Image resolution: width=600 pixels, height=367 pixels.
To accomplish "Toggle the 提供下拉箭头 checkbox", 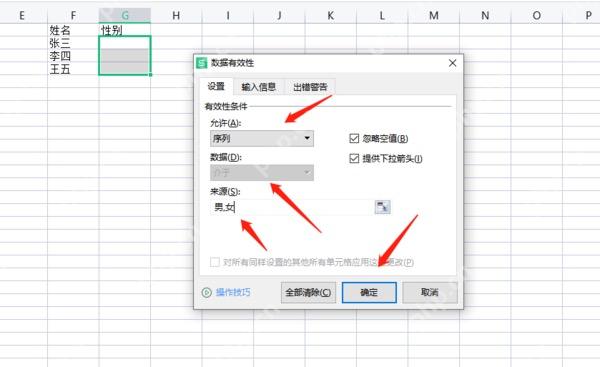I will point(354,158).
